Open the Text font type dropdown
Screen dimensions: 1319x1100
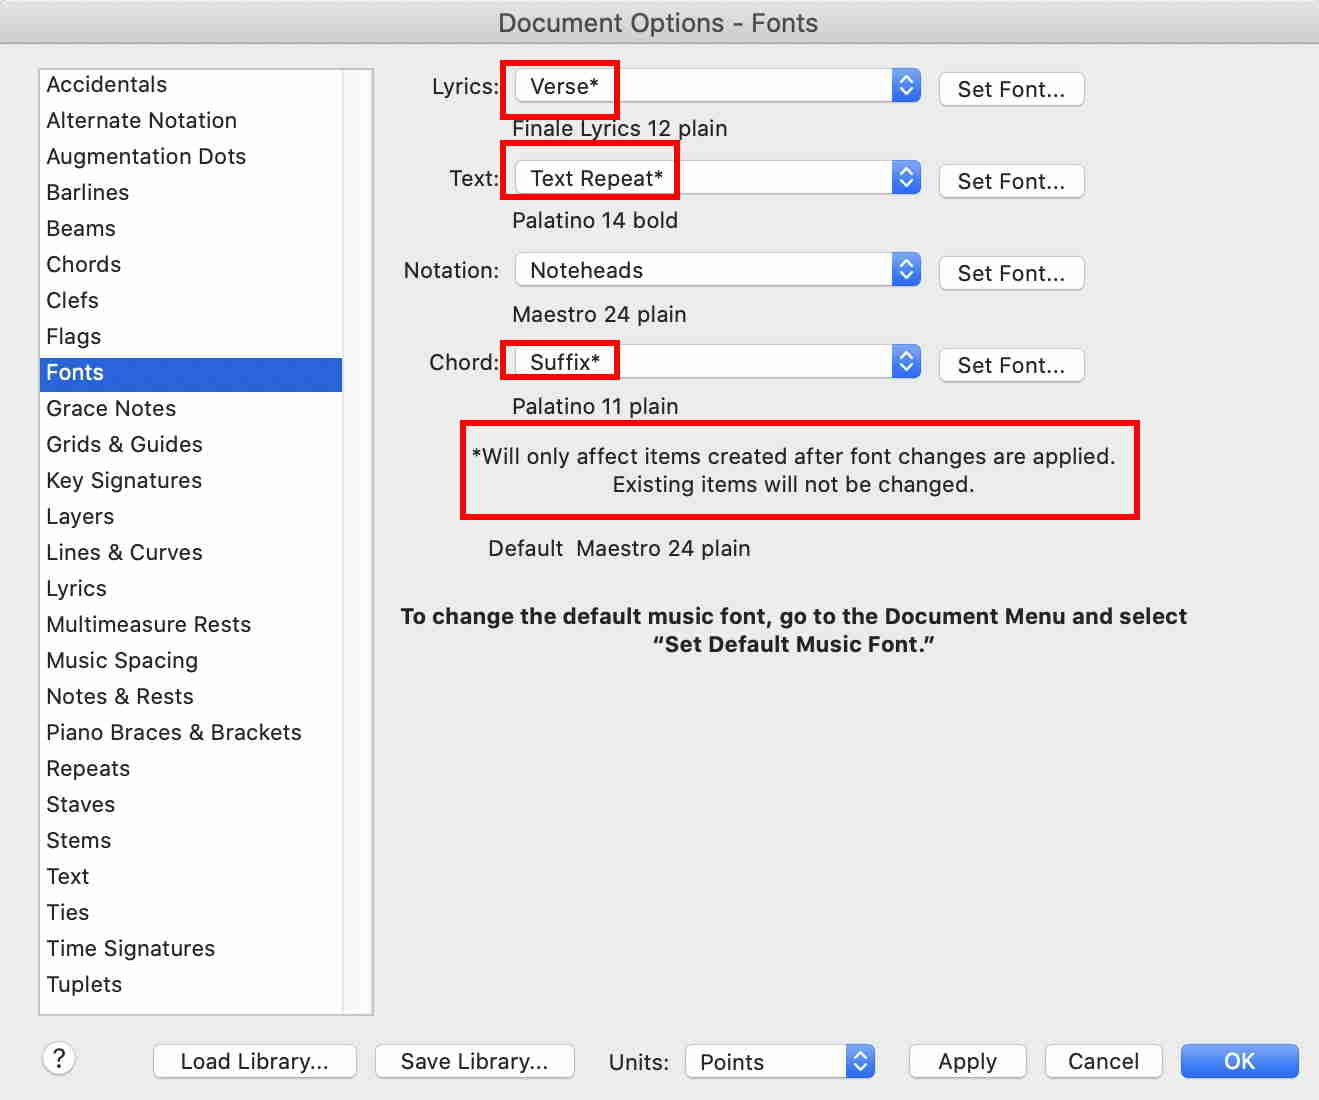click(717, 178)
